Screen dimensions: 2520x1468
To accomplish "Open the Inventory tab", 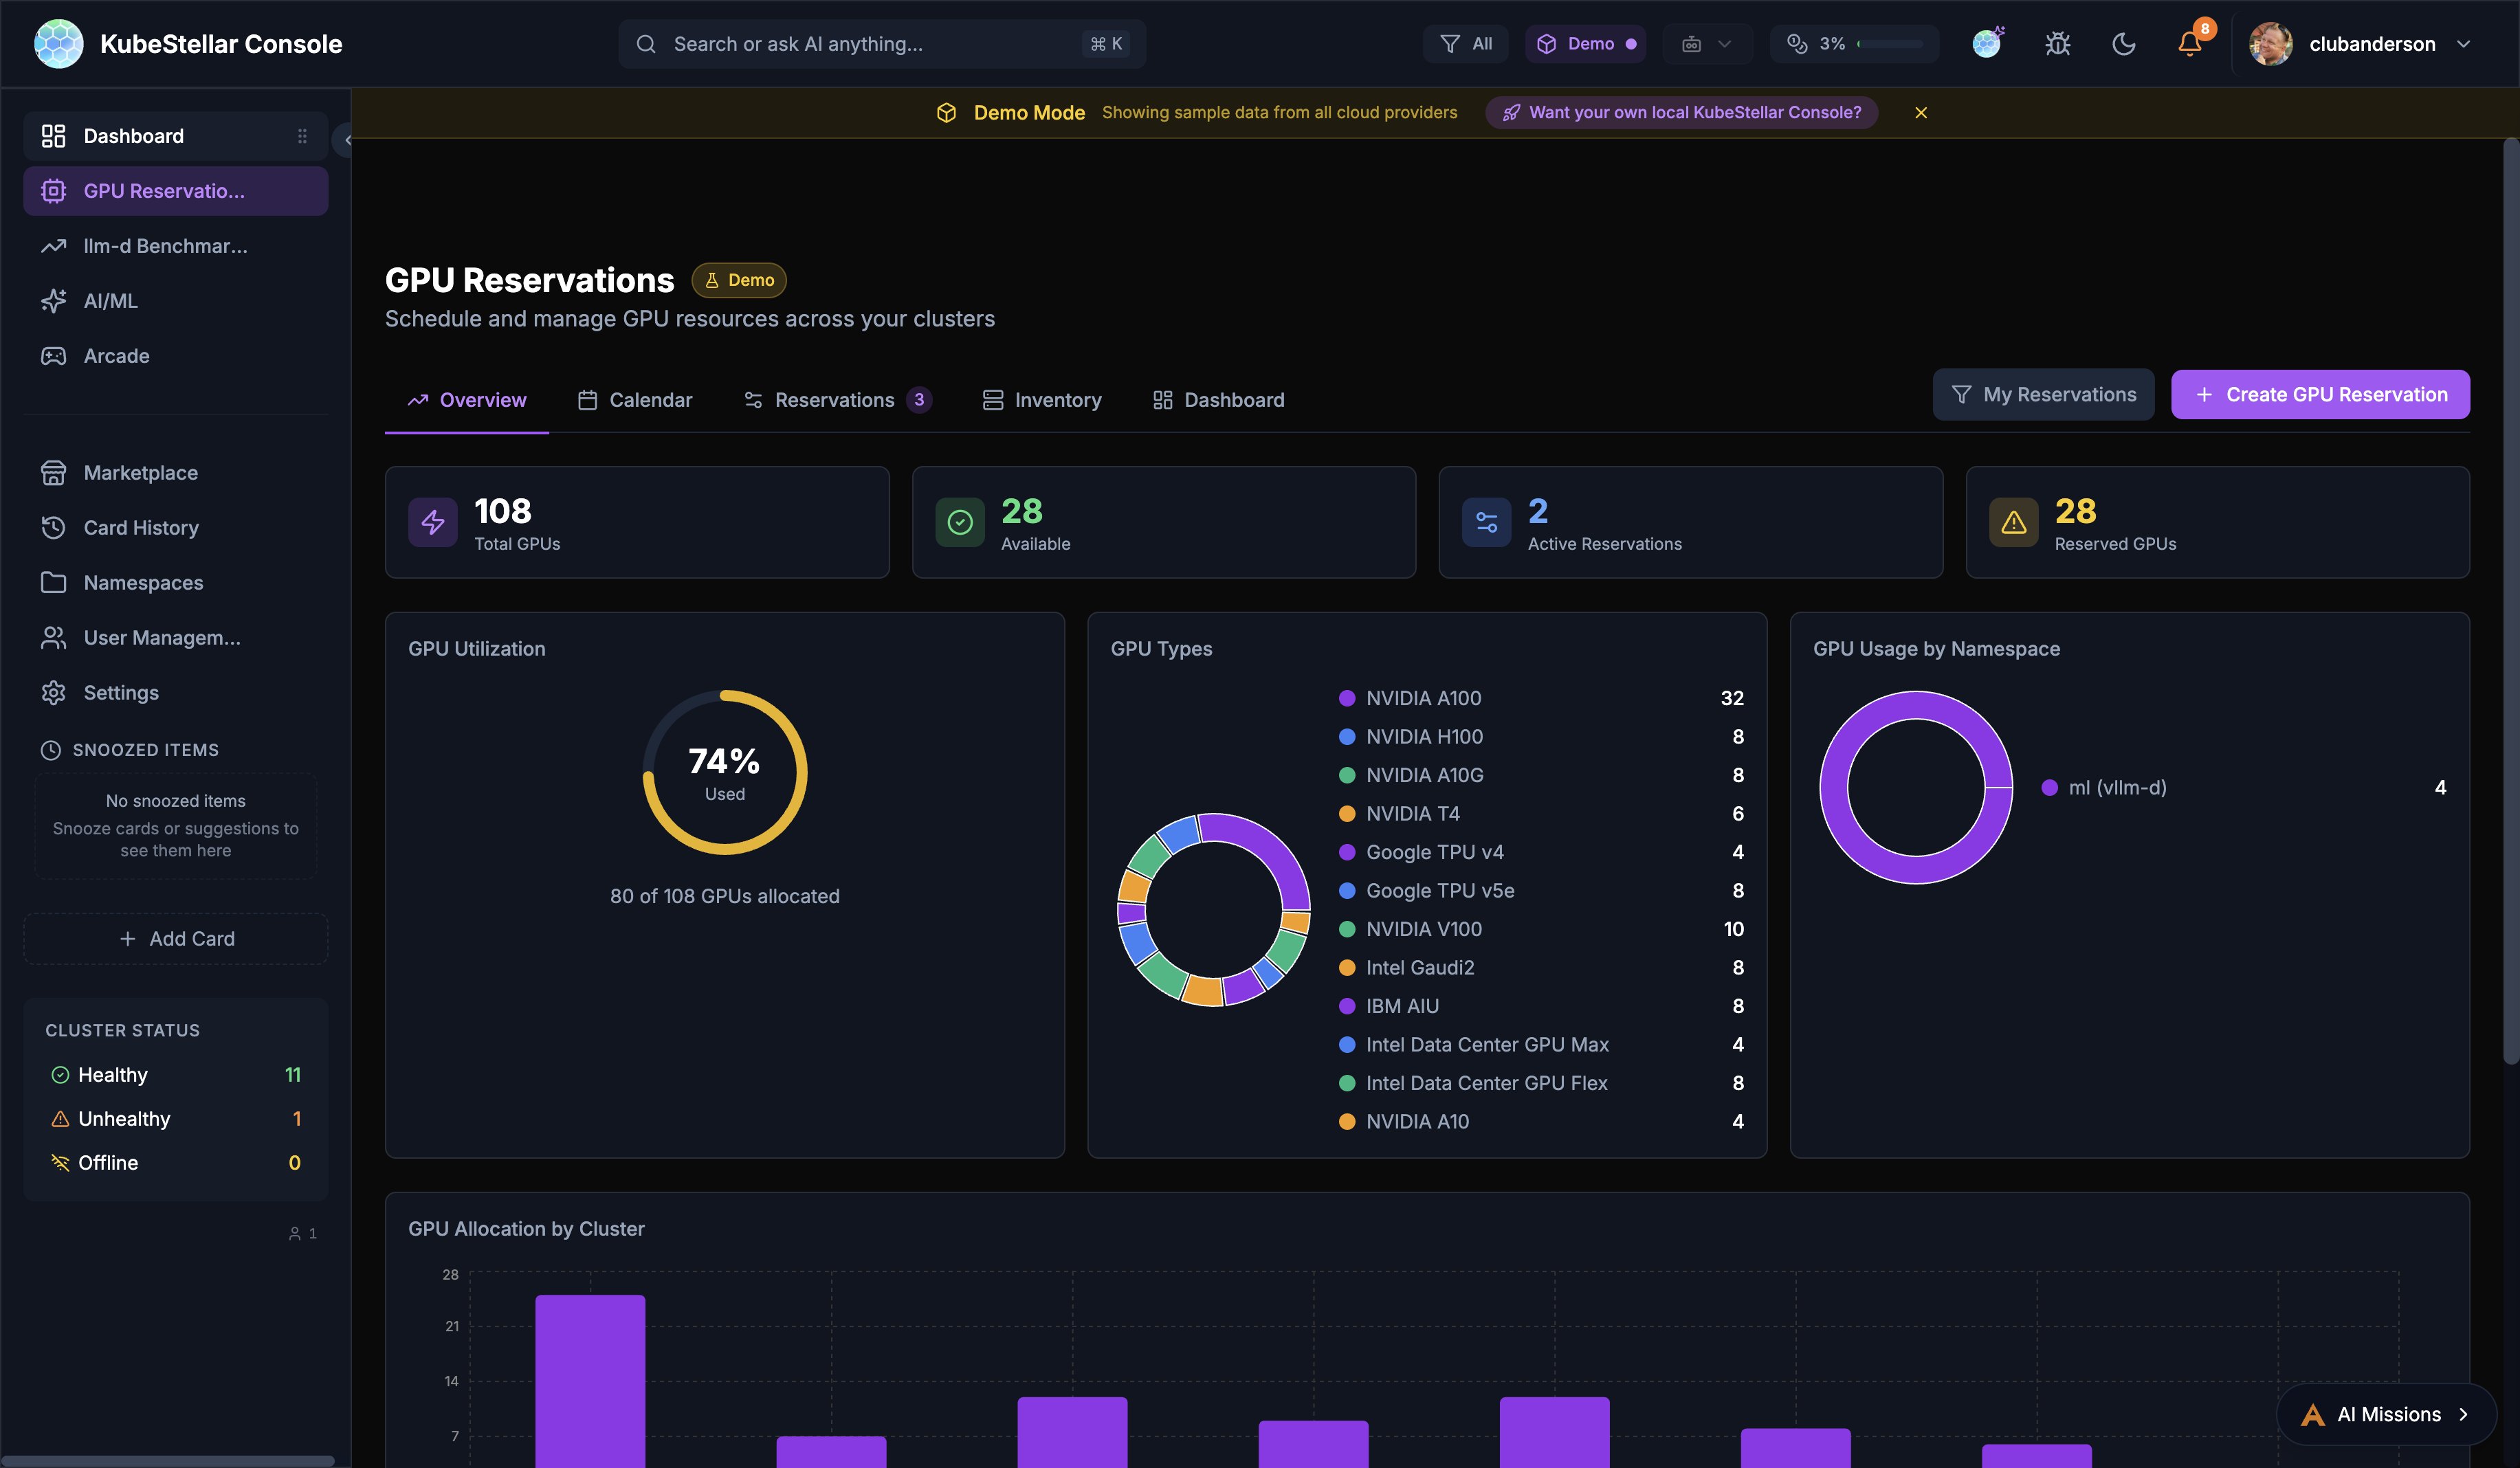I will (x=1043, y=399).
